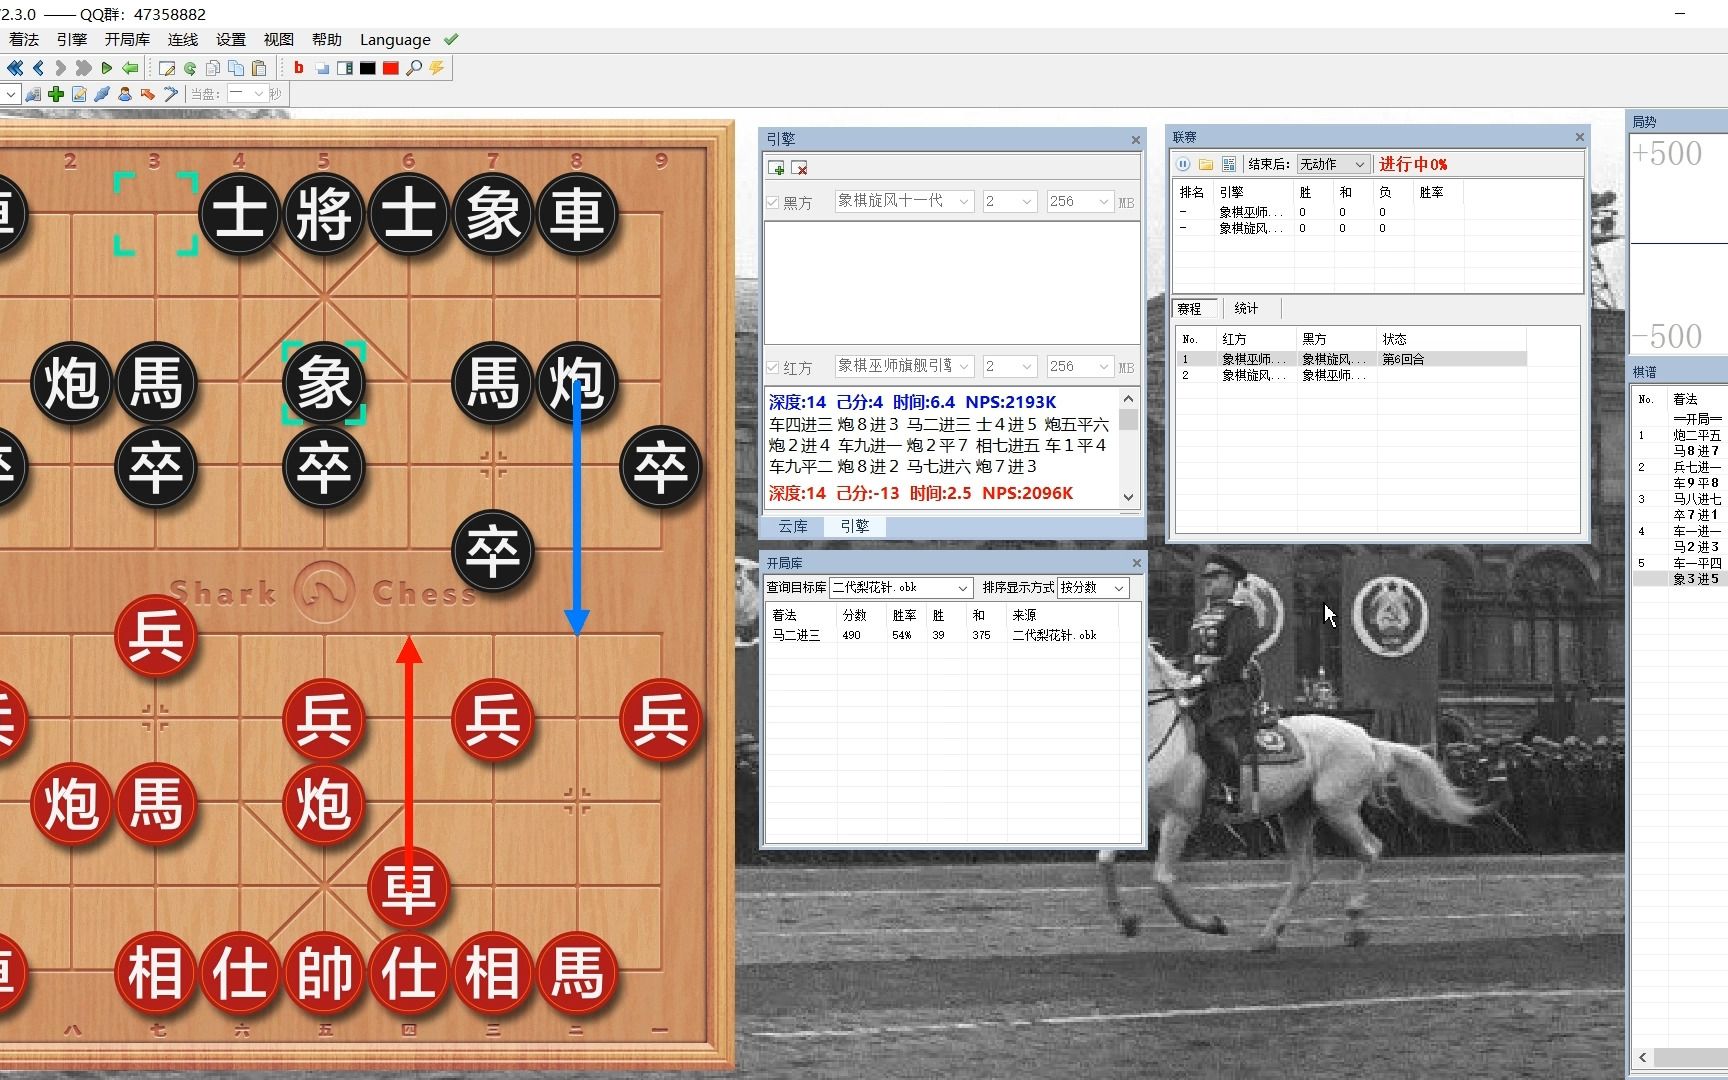Step back one move
This screenshot has width=1728, height=1080.
tap(38, 68)
